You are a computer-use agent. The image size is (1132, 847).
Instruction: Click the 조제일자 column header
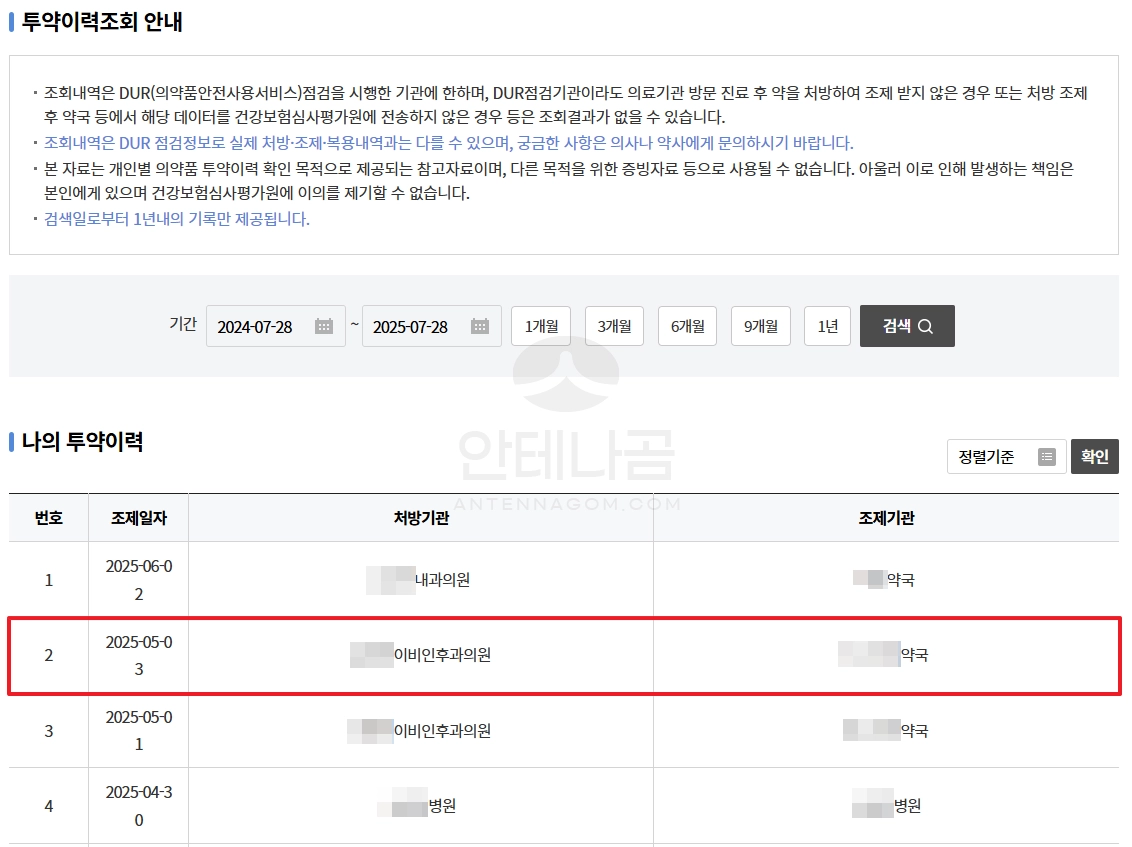click(x=139, y=518)
